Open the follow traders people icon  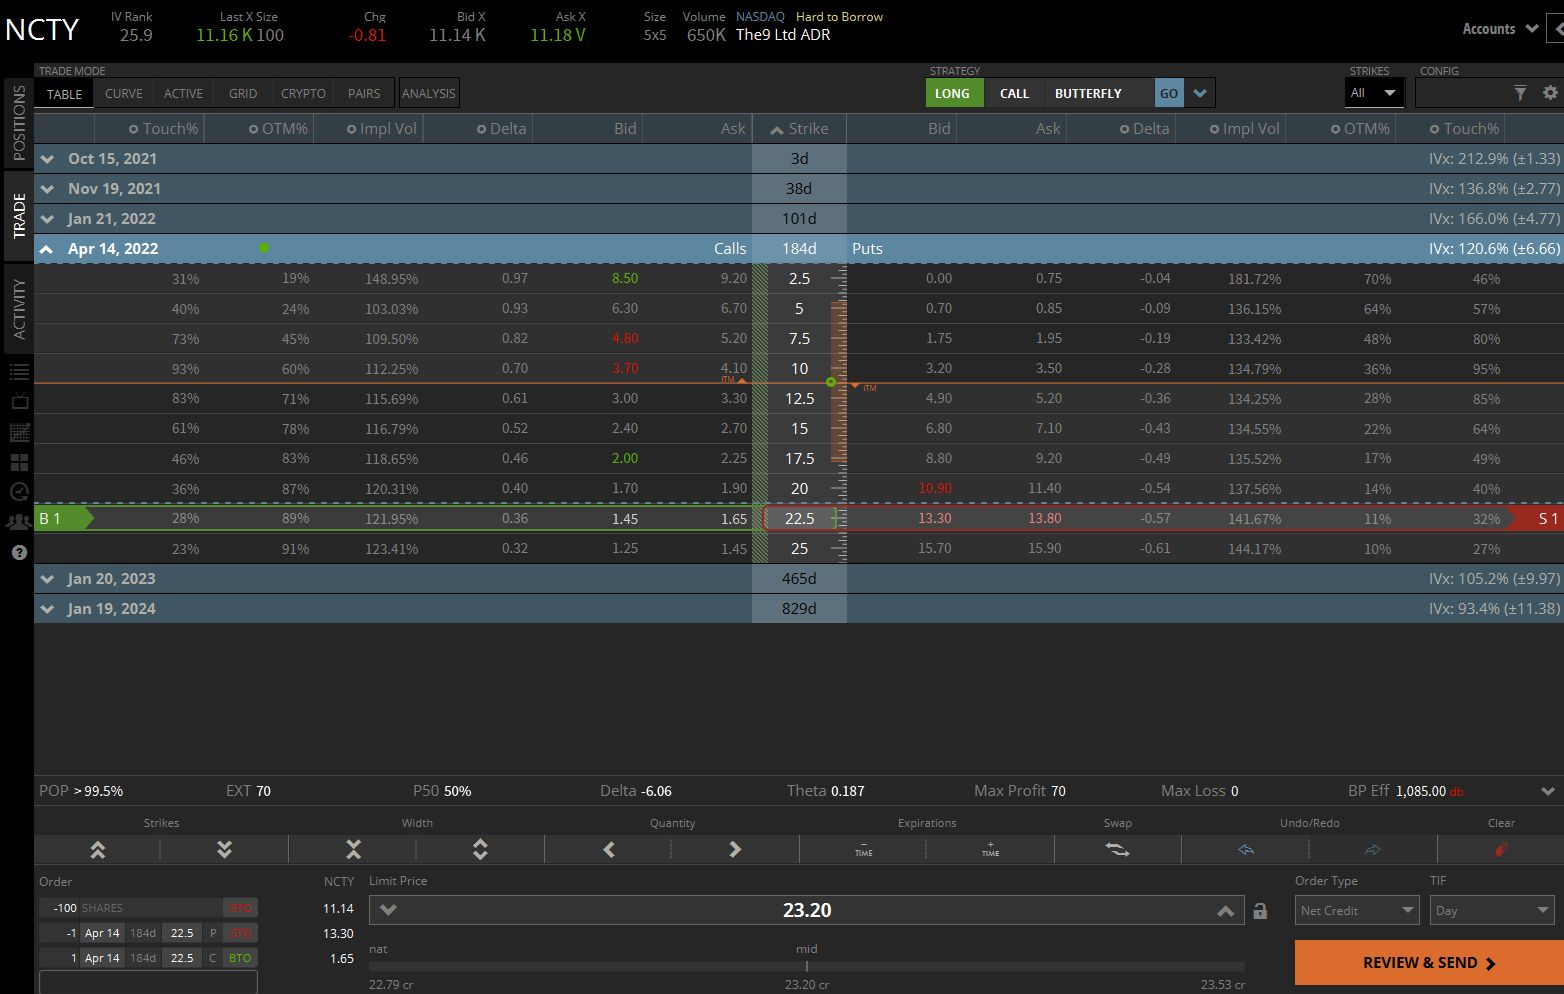point(19,522)
